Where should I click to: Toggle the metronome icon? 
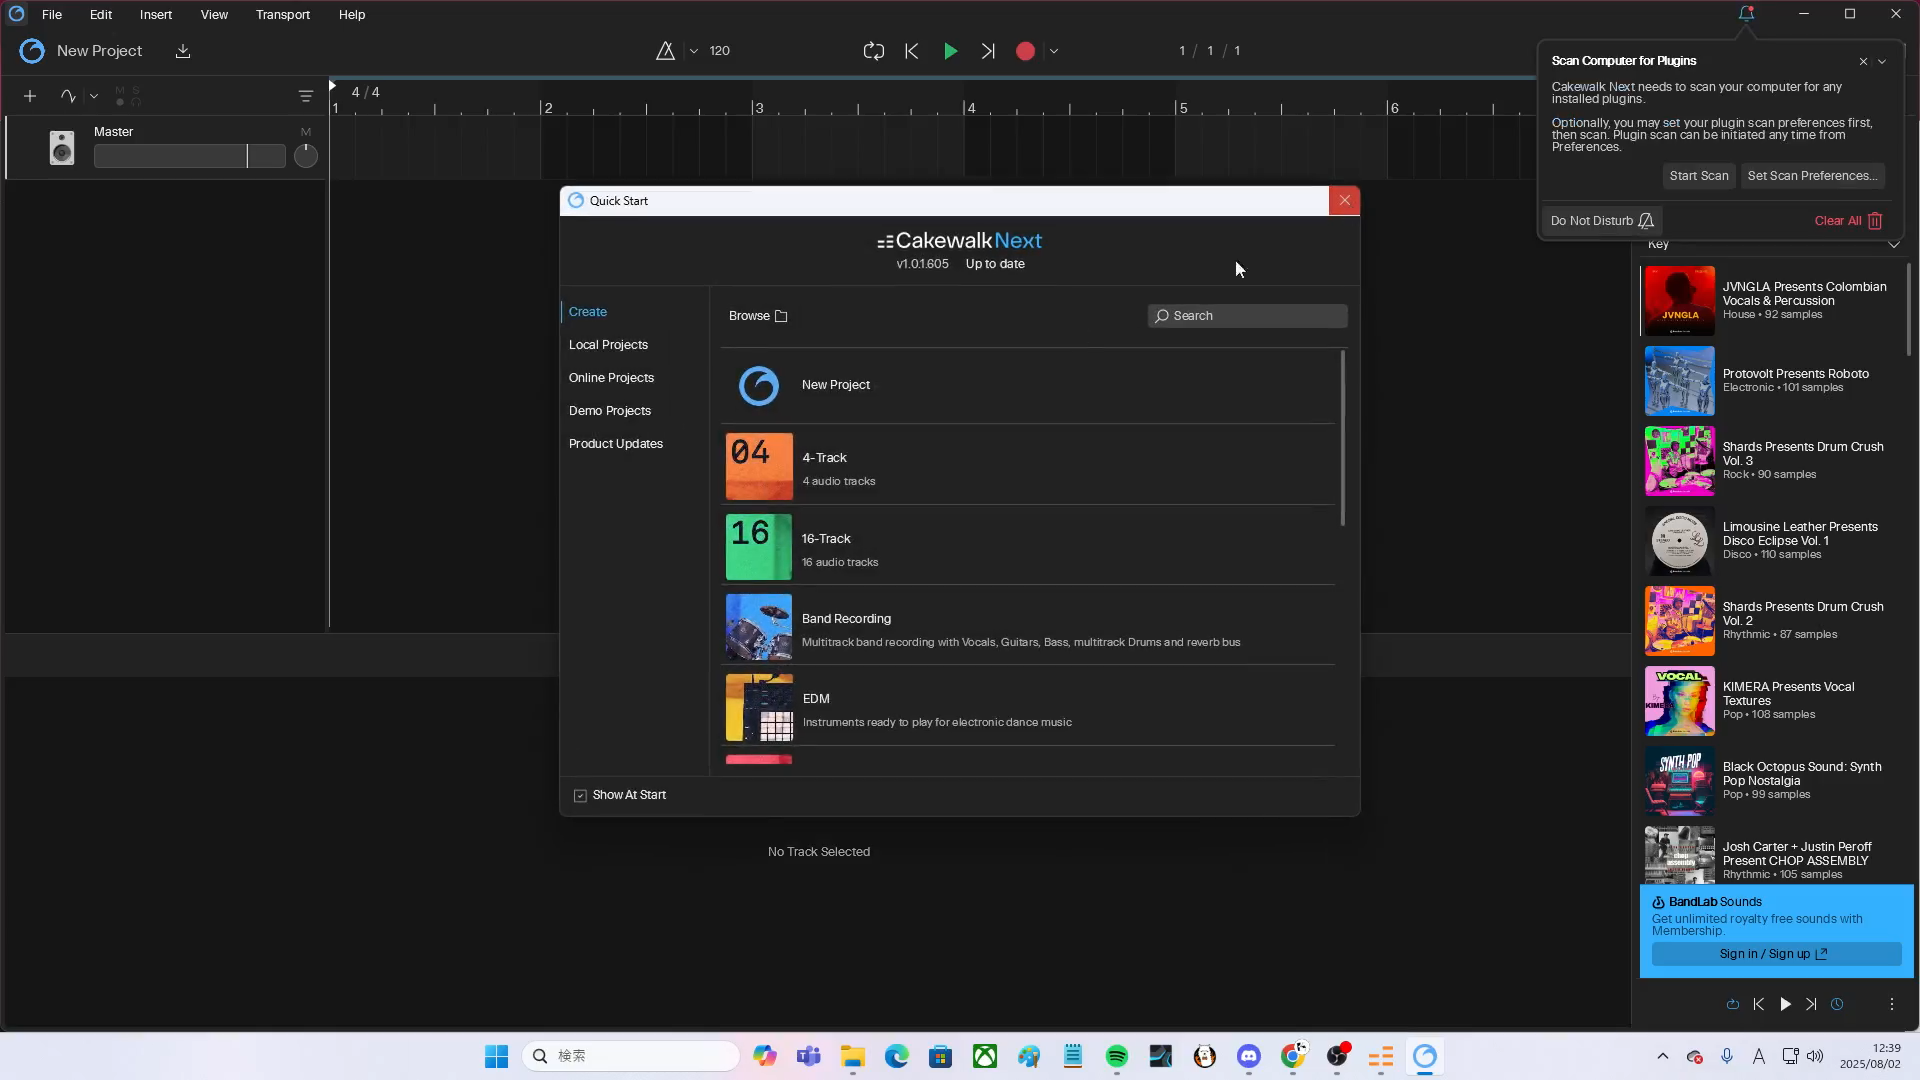(x=665, y=51)
